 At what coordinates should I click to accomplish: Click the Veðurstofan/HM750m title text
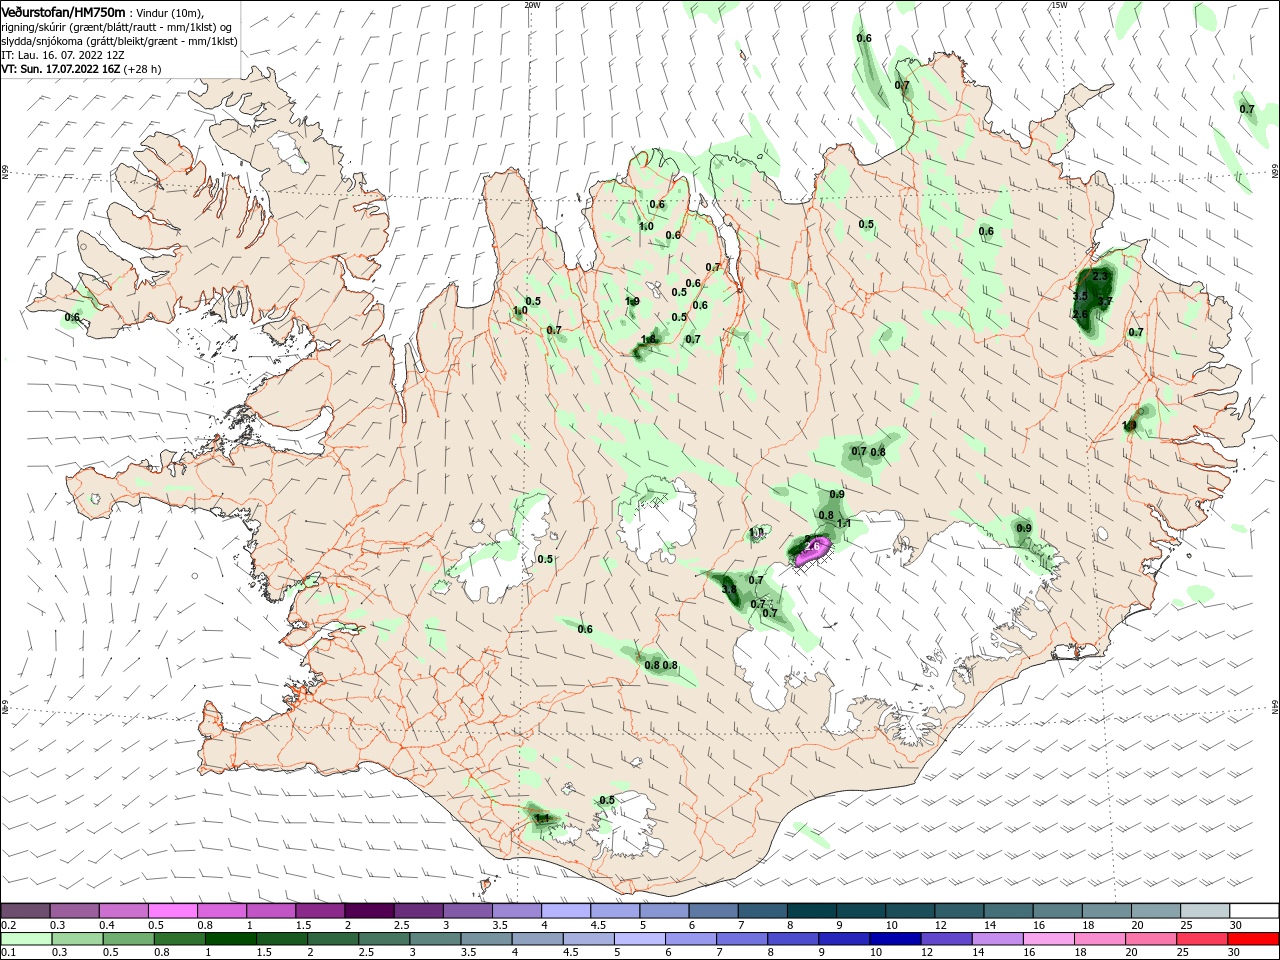coord(63,11)
